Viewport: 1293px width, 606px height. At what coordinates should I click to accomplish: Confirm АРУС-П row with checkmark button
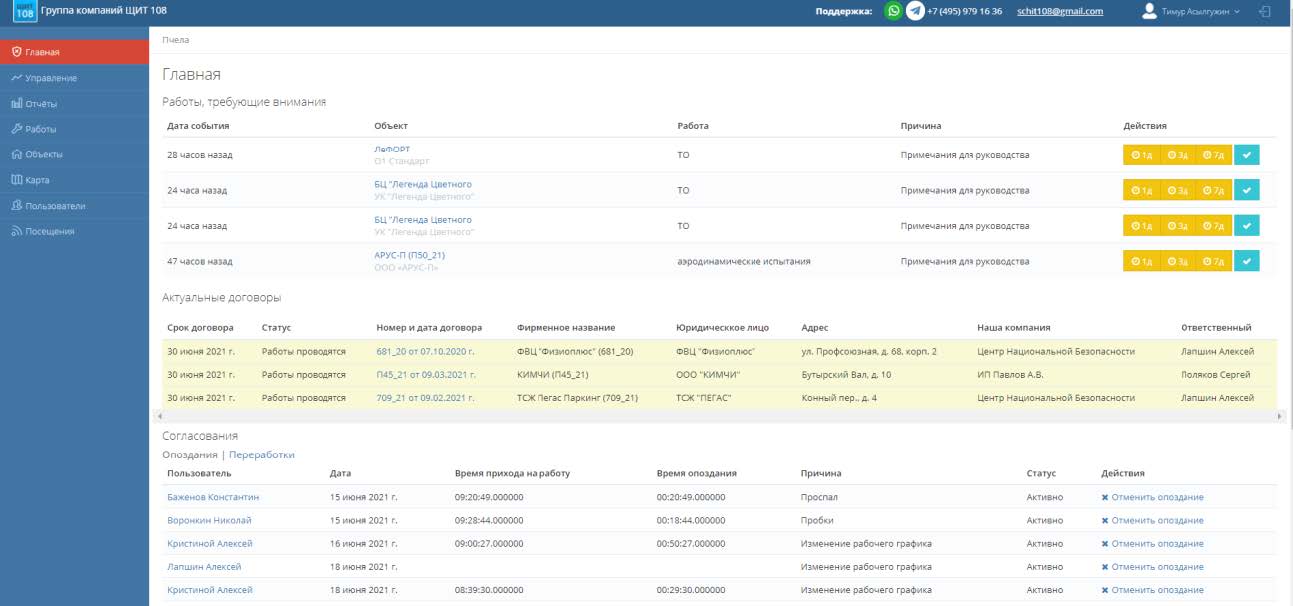pyautogui.click(x=1246, y=262)
